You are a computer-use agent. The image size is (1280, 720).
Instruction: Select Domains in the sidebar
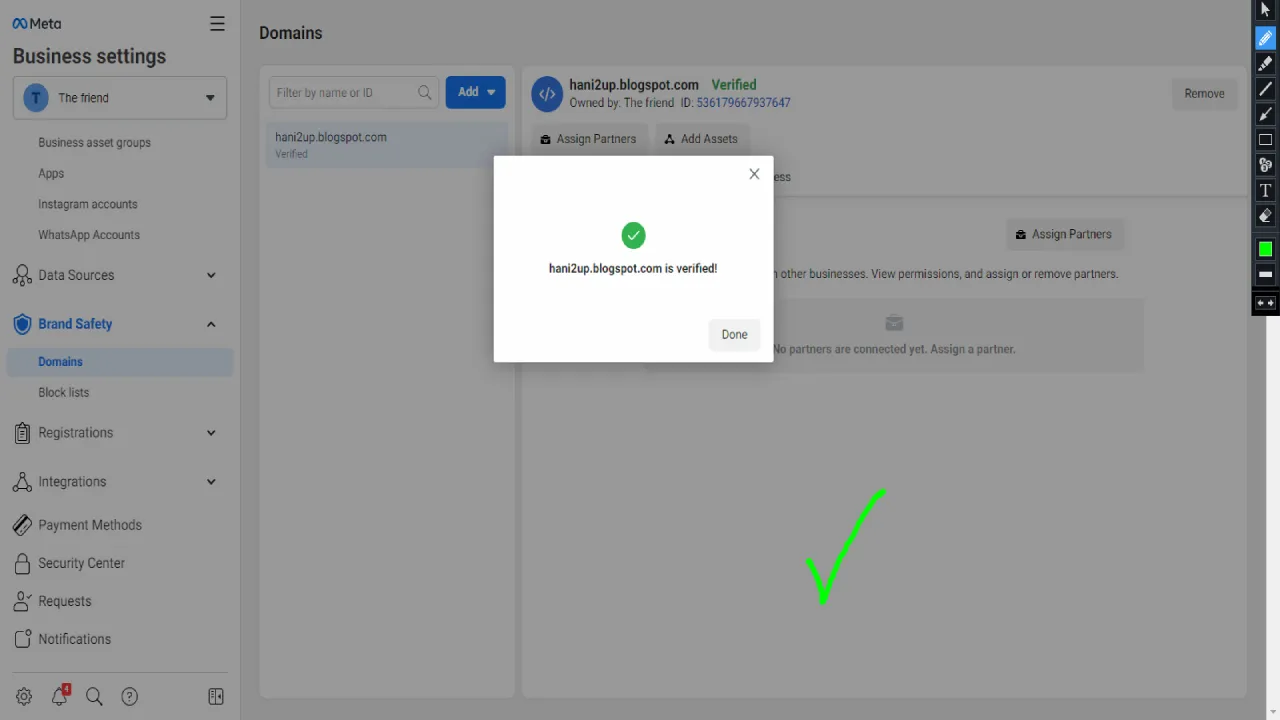click(x=120, y=362)
